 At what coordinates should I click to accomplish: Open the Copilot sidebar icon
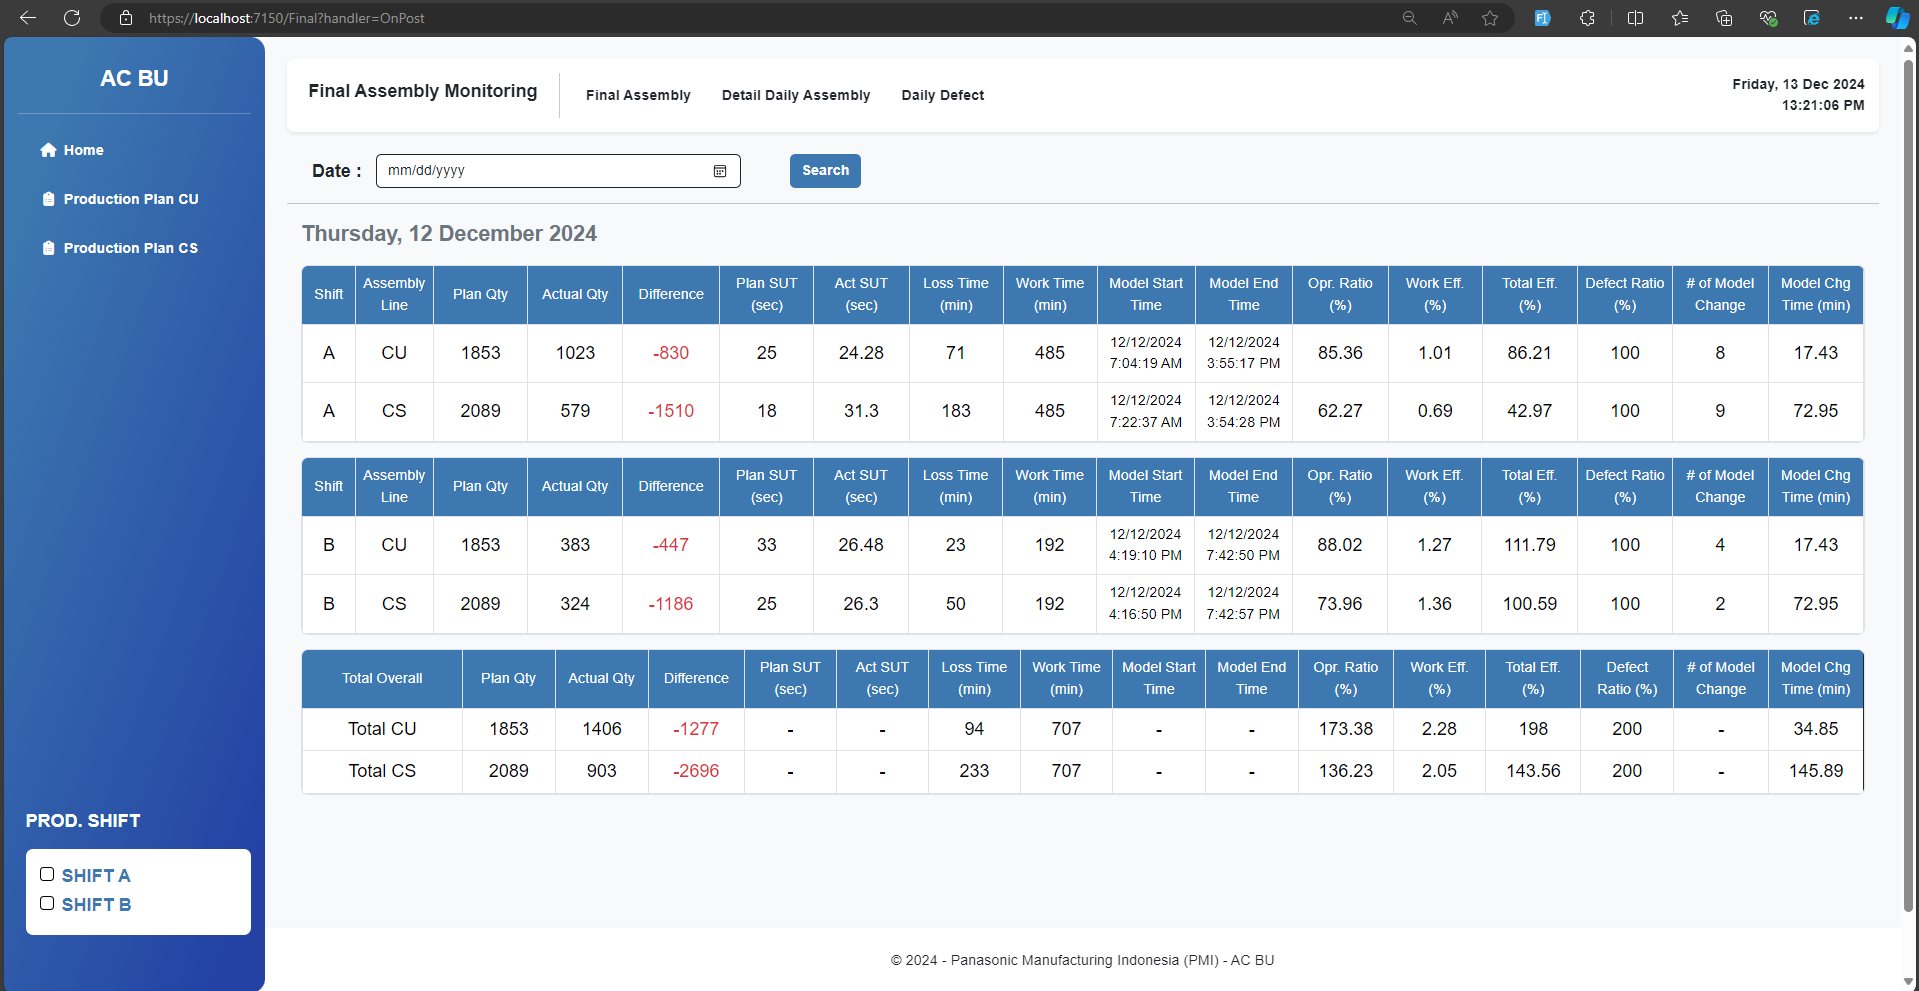pos(1897,18)
